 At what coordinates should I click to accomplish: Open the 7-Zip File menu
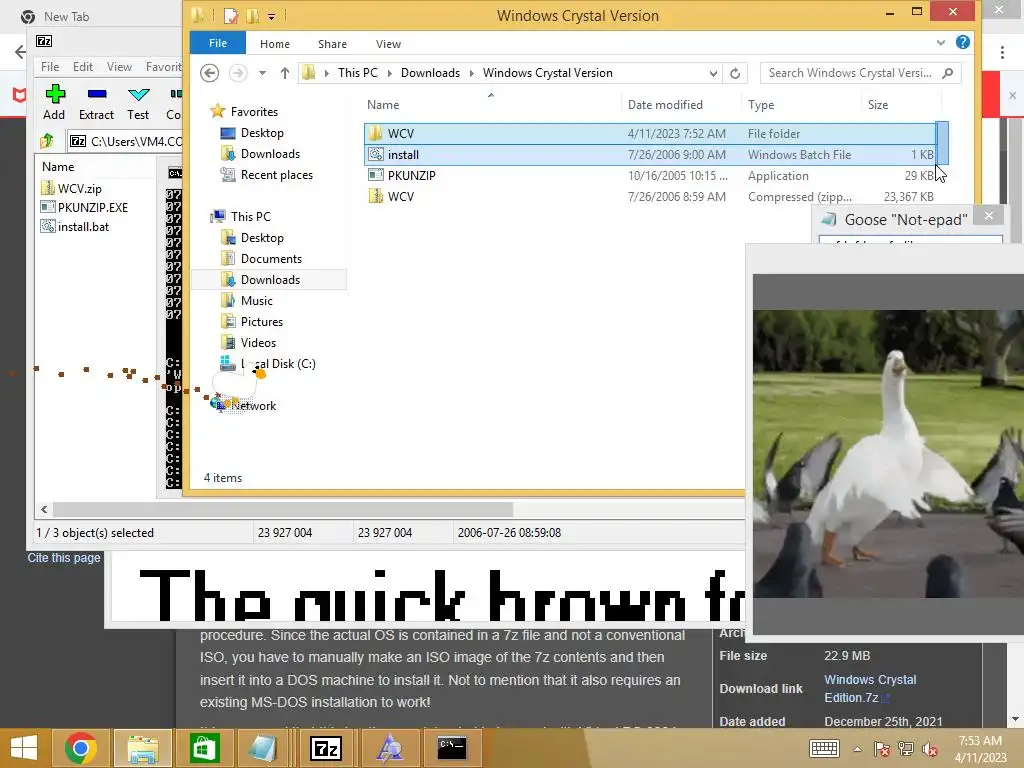click(x=50, y=67)
